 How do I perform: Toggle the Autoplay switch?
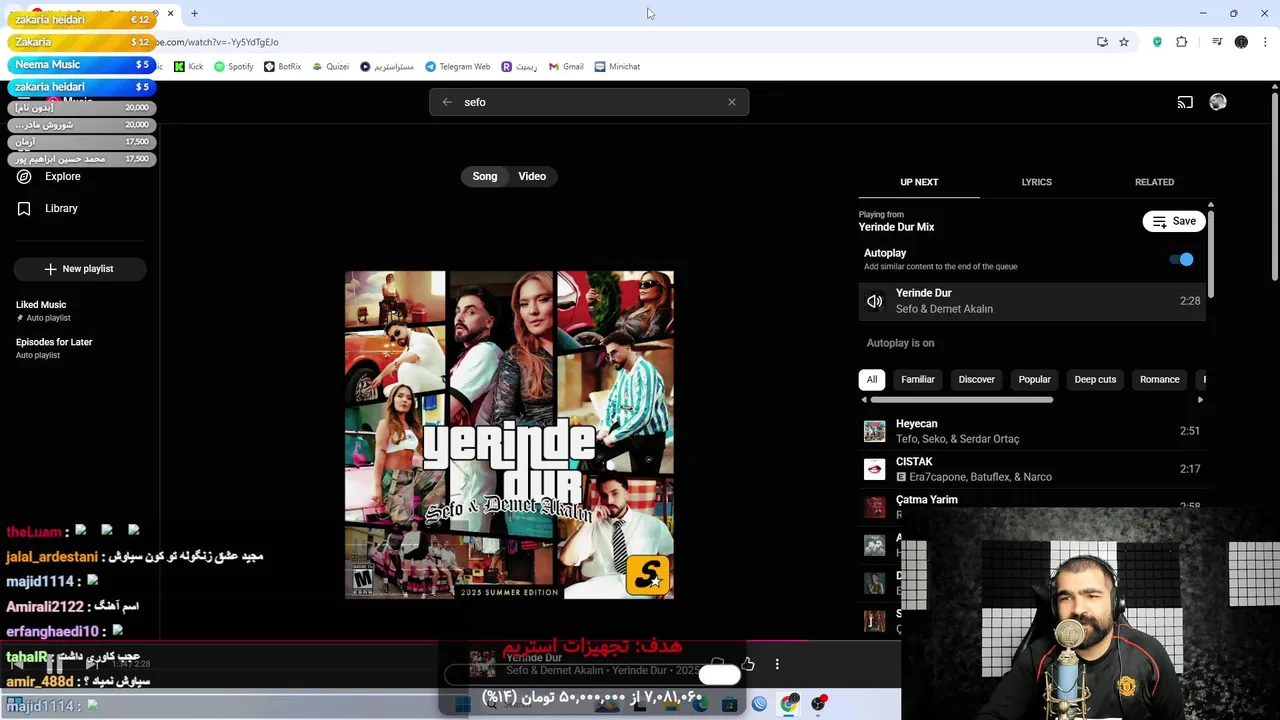1182,259
